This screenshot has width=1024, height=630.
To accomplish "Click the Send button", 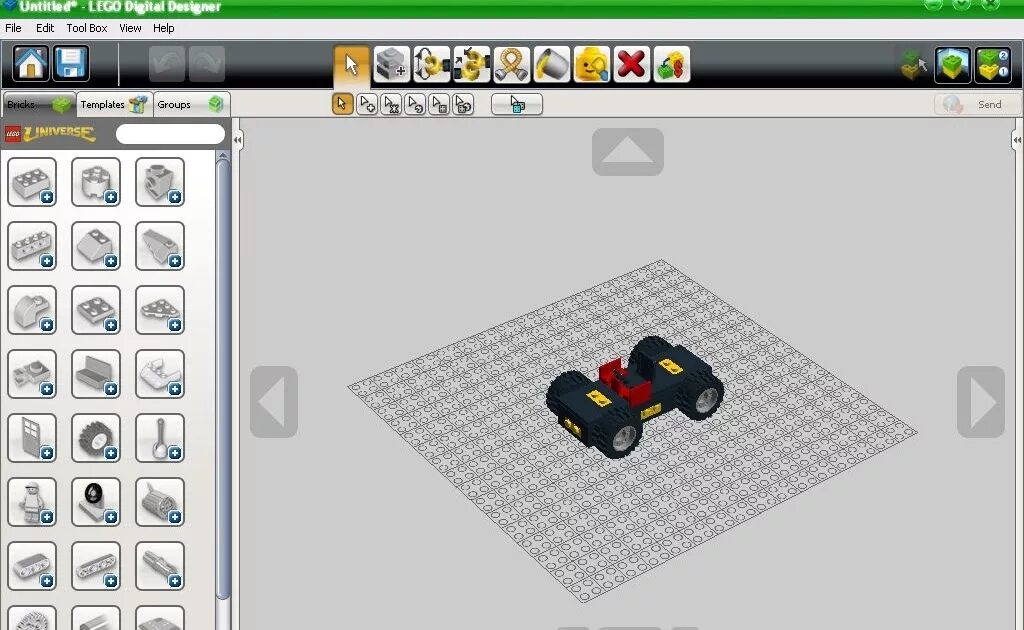I will tap(977, 104).
